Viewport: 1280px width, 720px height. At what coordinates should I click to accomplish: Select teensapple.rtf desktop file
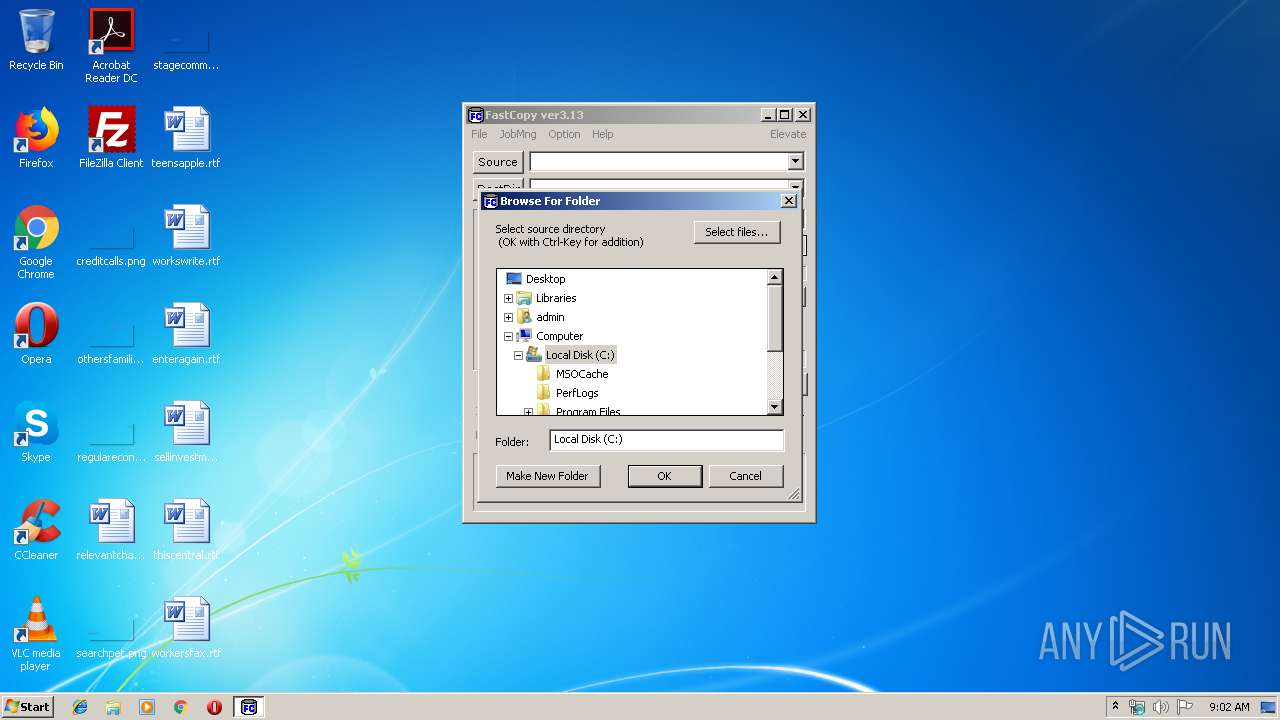(x=186, y=138)
